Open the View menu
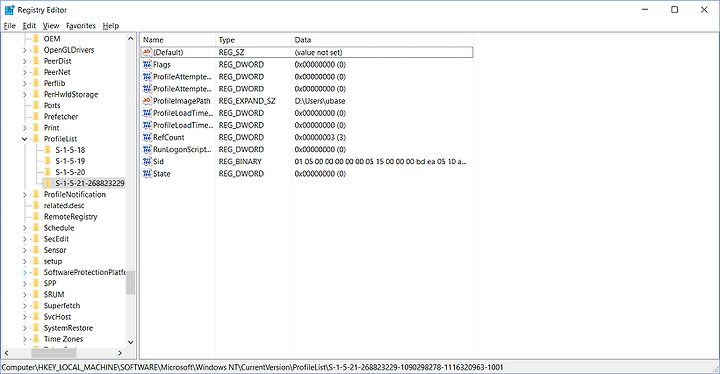Screen dimensions: 720x374 click(x=51, y=26)
